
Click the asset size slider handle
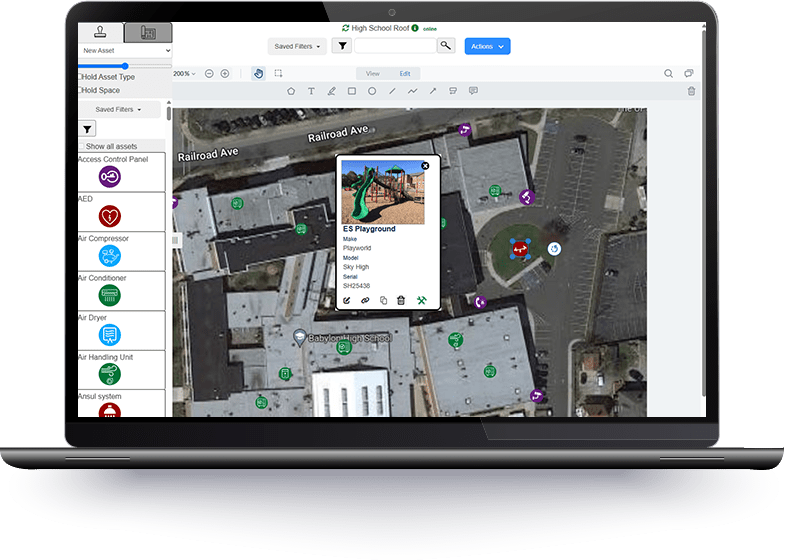pyautogui.click(x=125, y=65)
